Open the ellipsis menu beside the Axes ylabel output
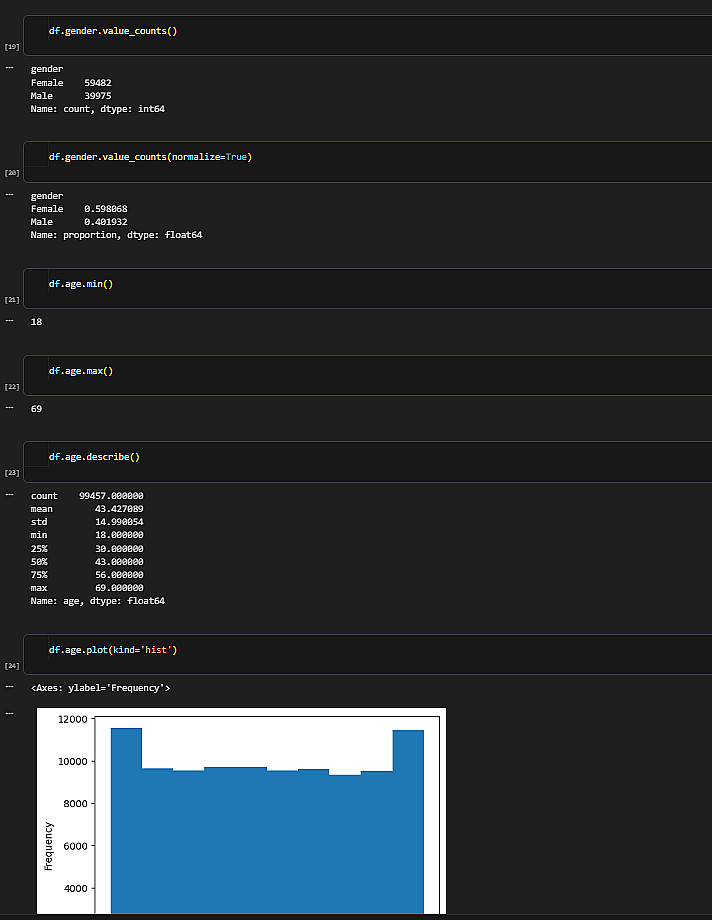Screen dimensions: 712x920 point(9,686)
